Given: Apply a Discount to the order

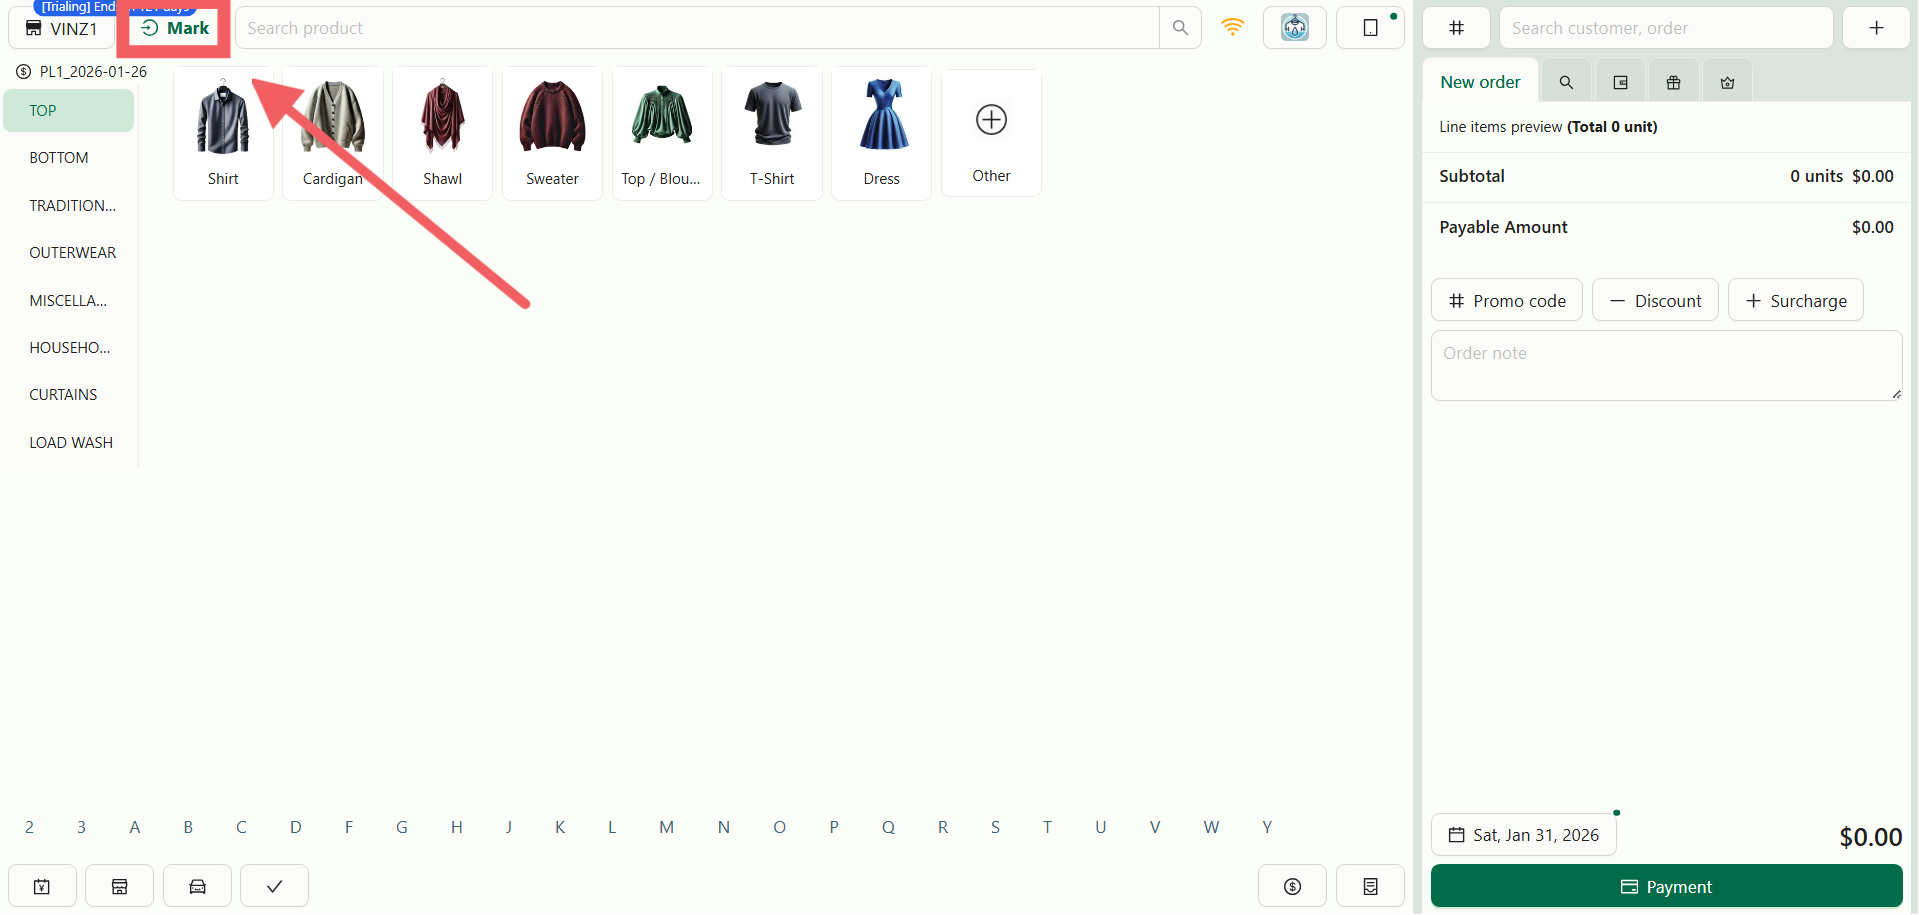Looking at the screenshot, I should tap(1655, 300).
